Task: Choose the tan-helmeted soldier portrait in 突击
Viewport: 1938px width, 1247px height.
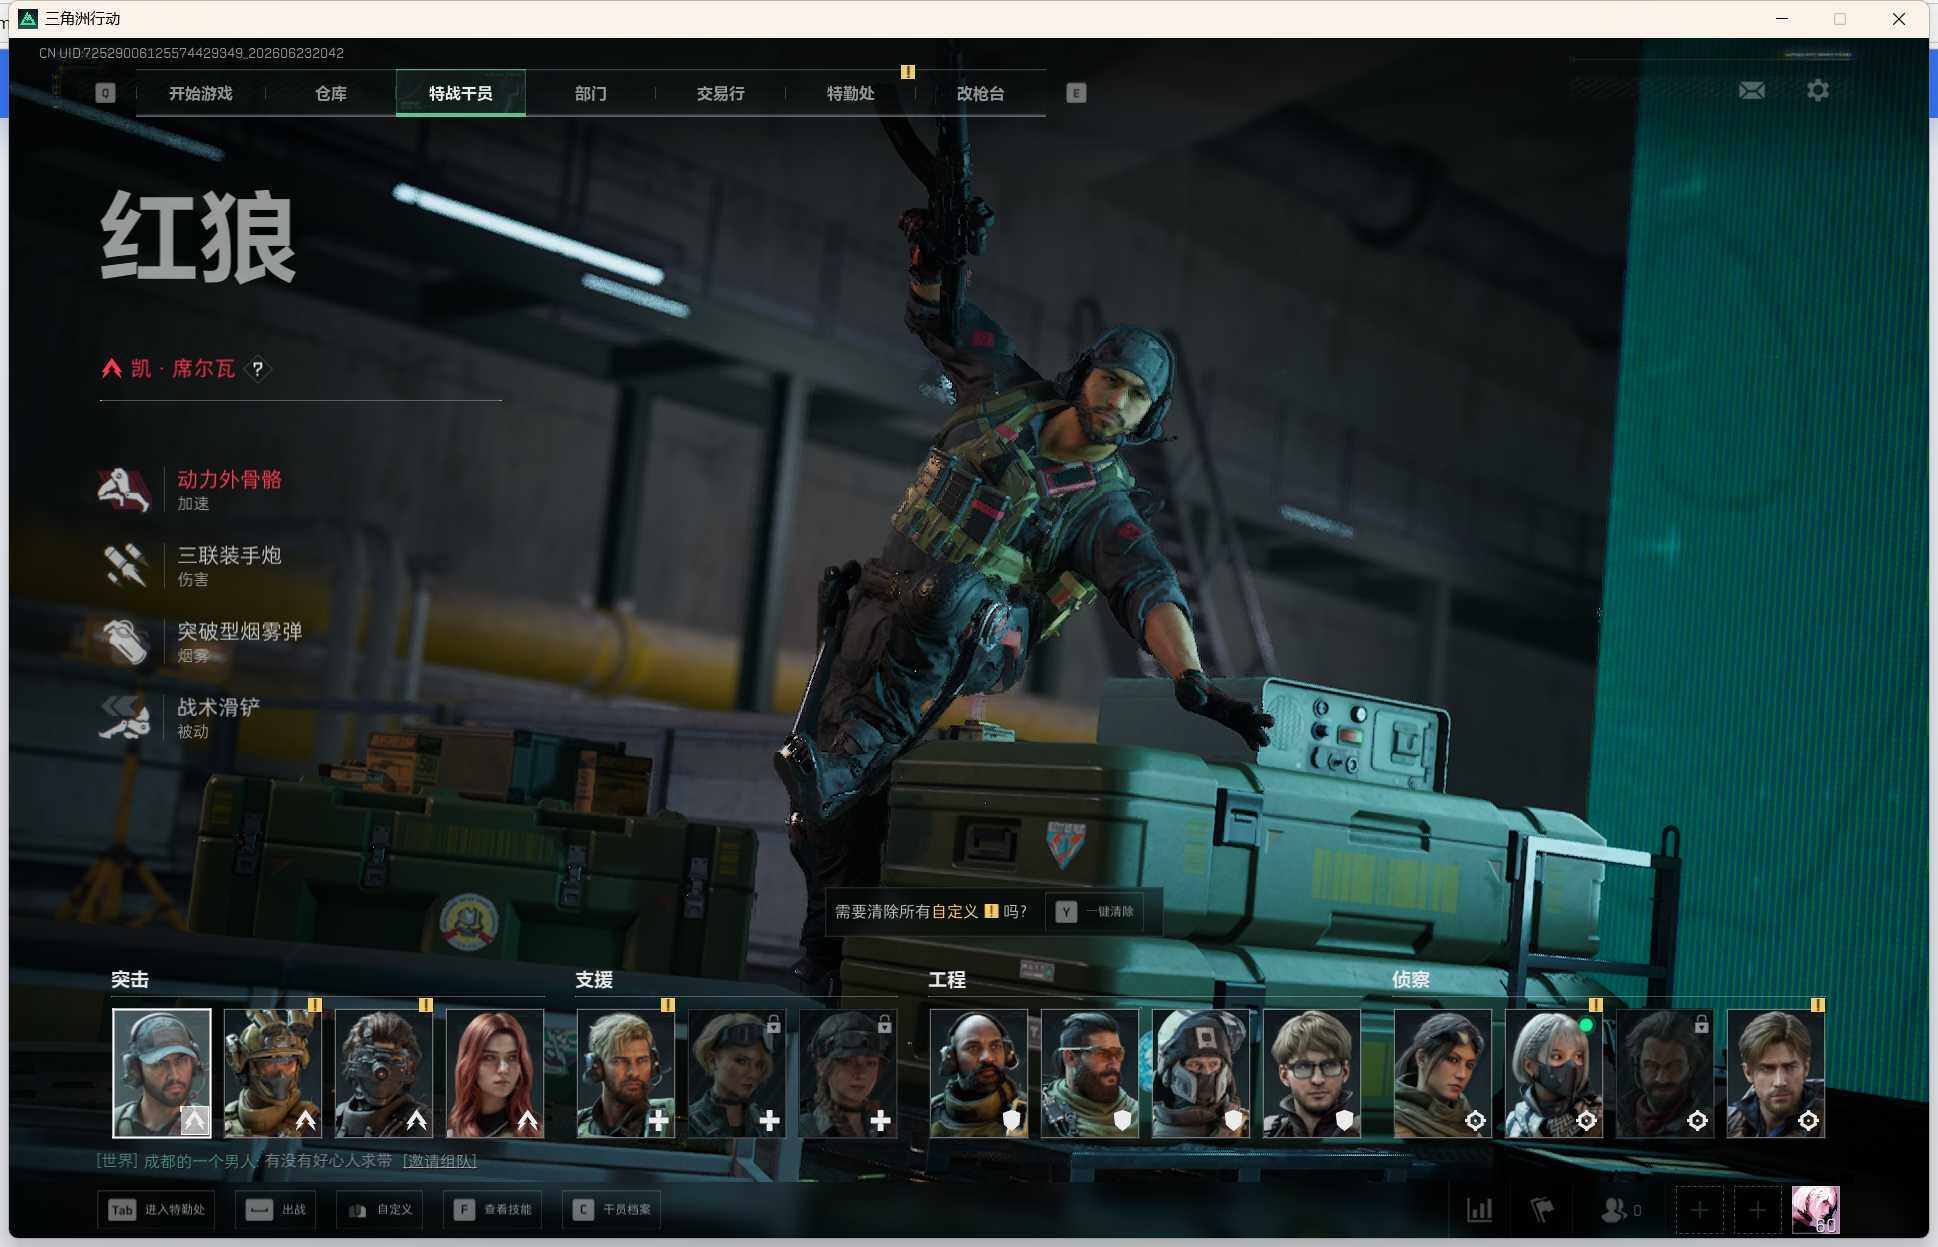Action: point(273,1073)
